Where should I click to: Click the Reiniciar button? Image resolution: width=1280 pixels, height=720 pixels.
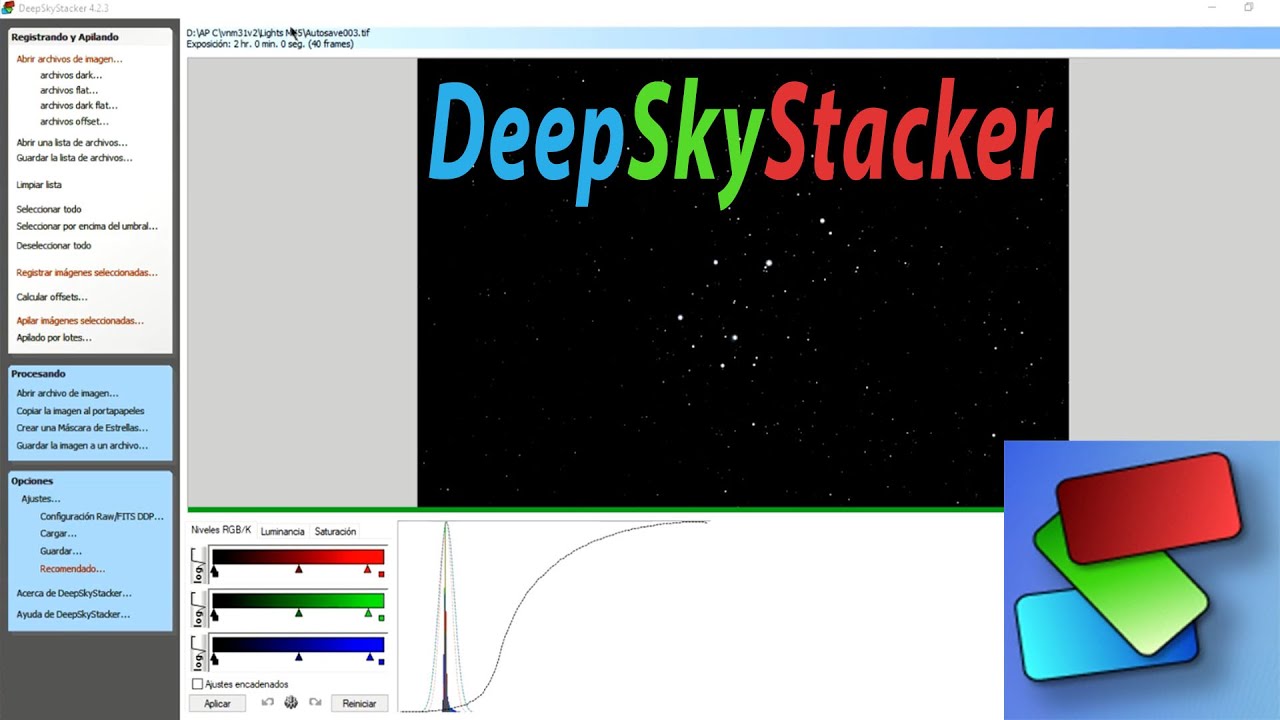[x=359, y=703]
